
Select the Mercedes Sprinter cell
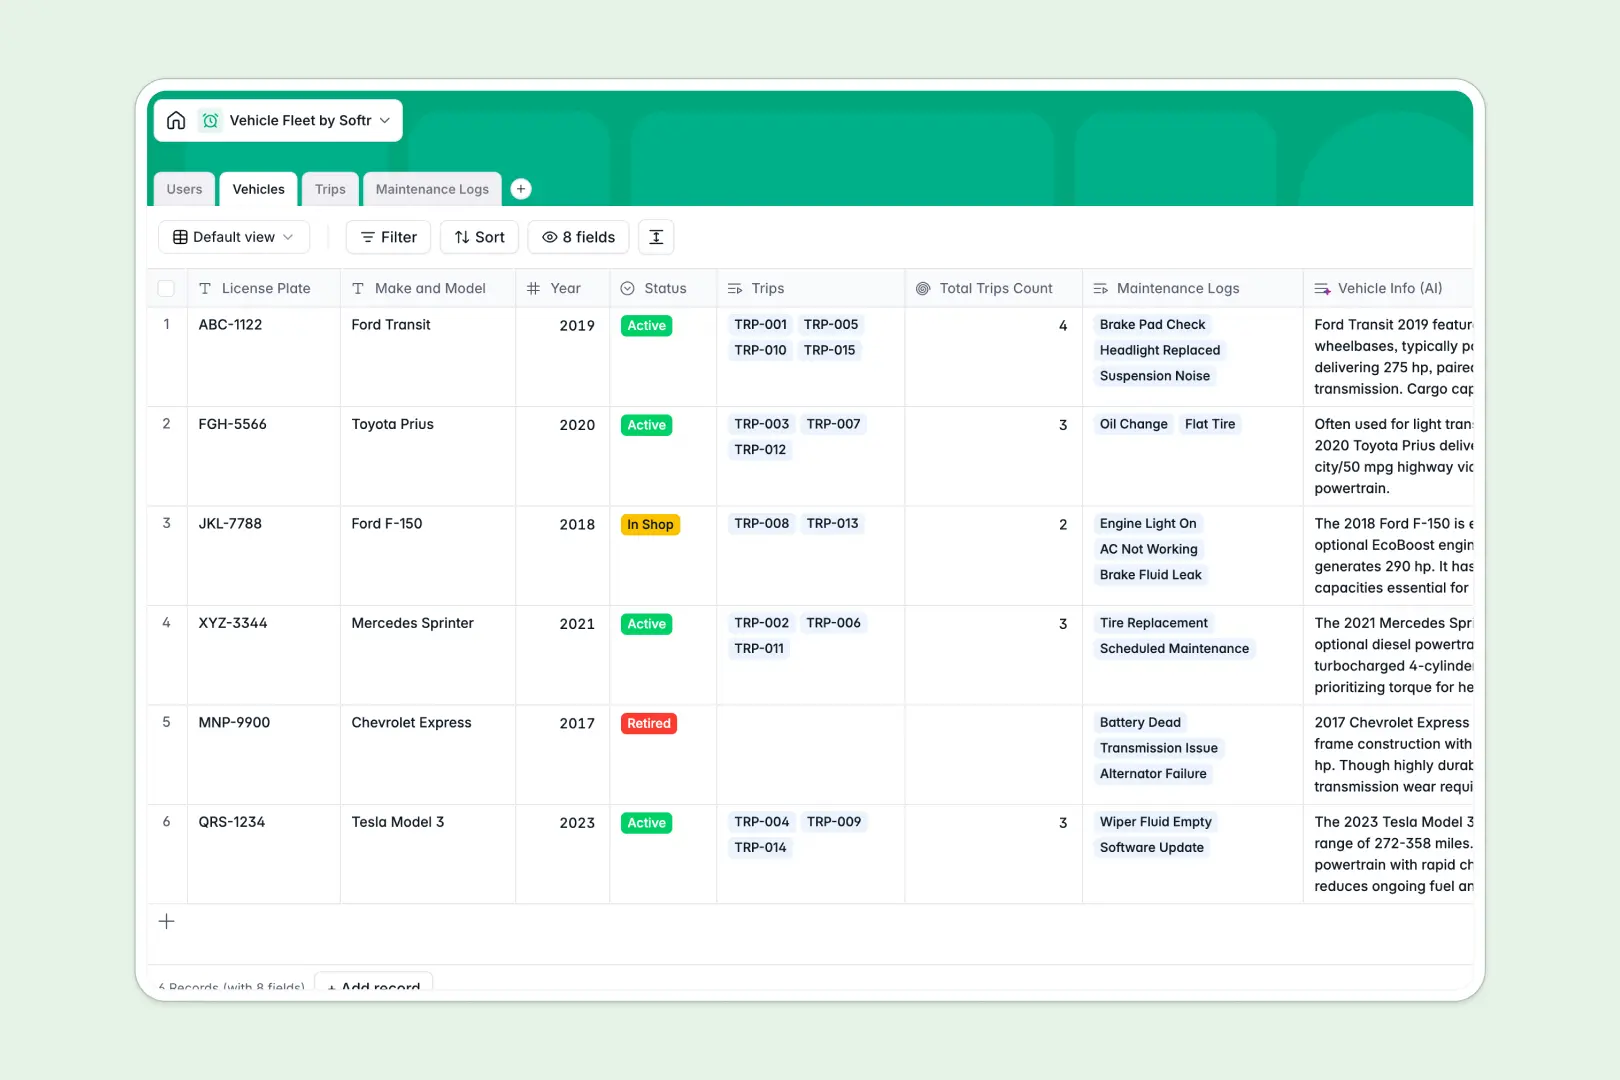click(428, 655)
